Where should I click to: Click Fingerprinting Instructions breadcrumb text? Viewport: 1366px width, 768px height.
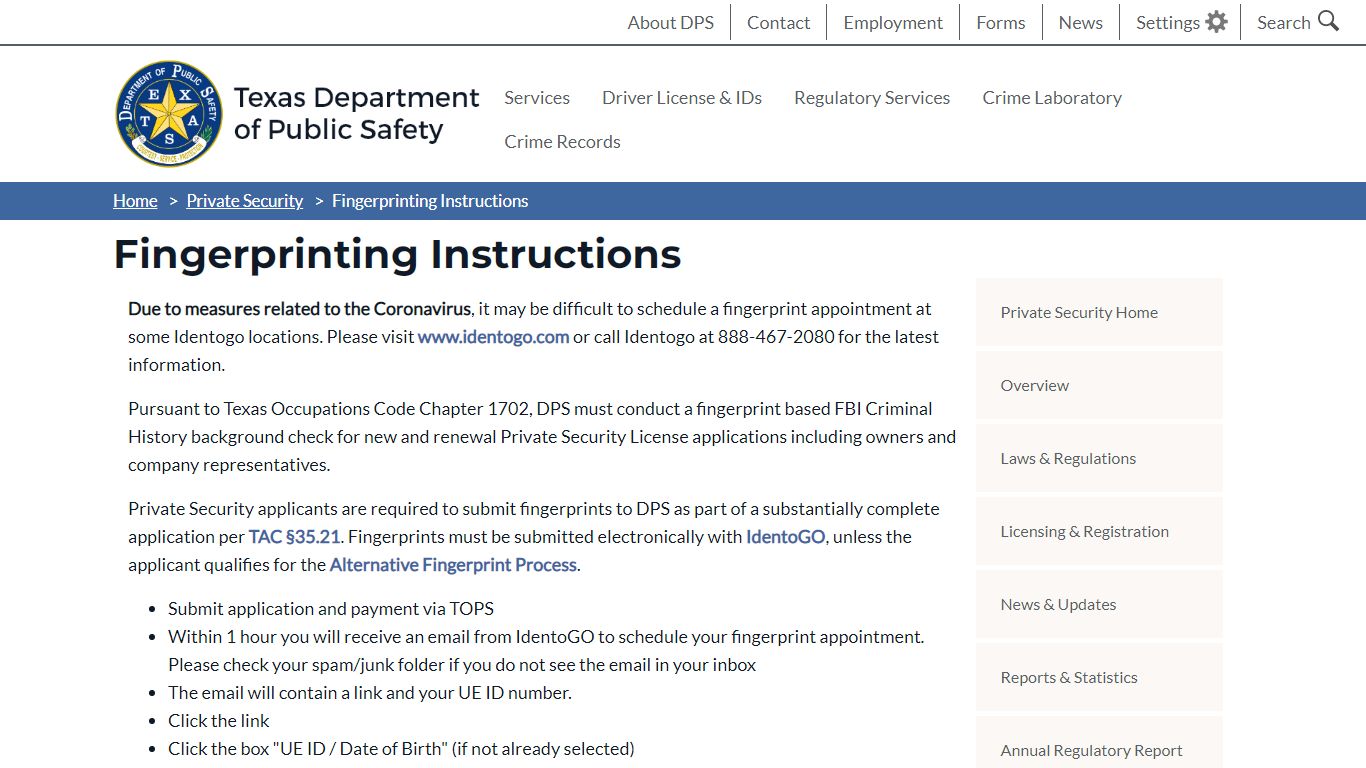[430, 200]
